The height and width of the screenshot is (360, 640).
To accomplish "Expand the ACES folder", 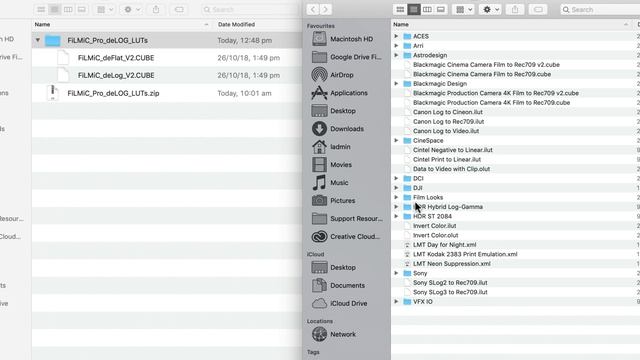I will pos(396,36).
